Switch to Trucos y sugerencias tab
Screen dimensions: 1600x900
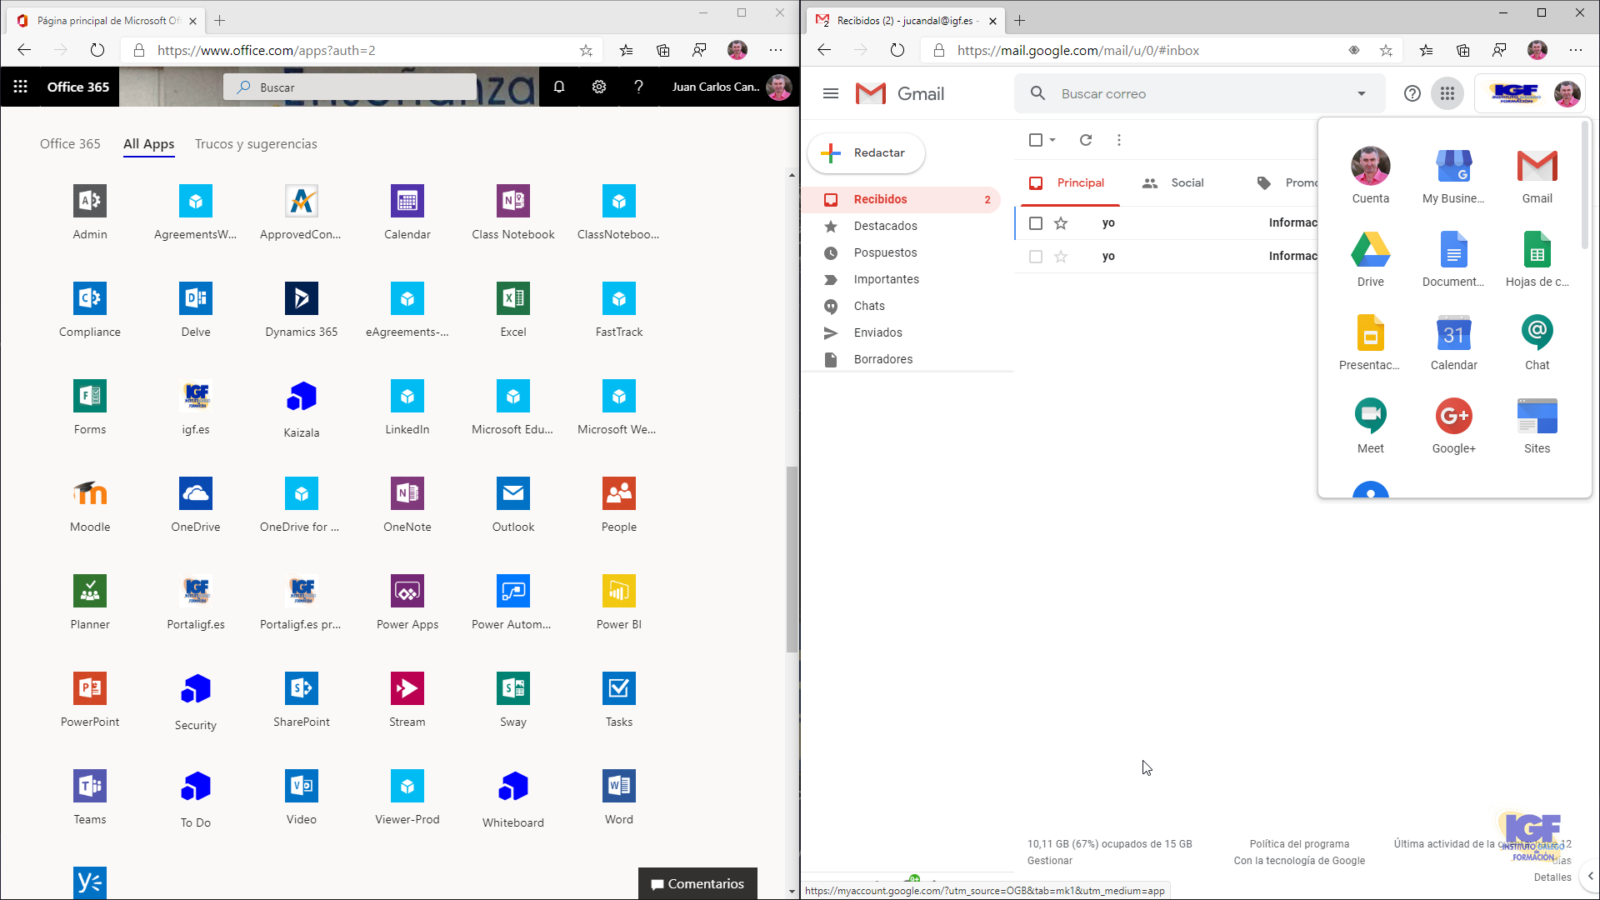[256, 144]
